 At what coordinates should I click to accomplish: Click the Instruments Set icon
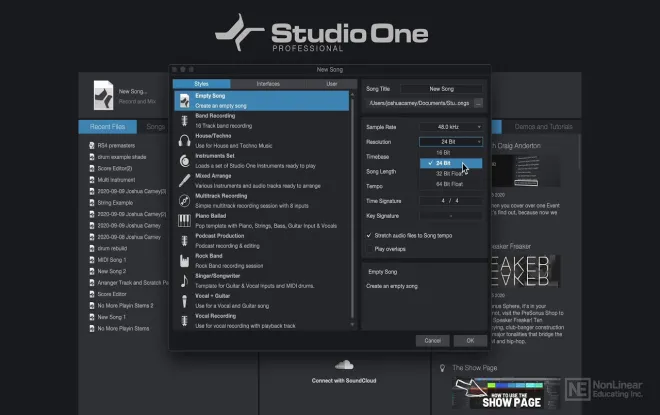pos(184,161)
